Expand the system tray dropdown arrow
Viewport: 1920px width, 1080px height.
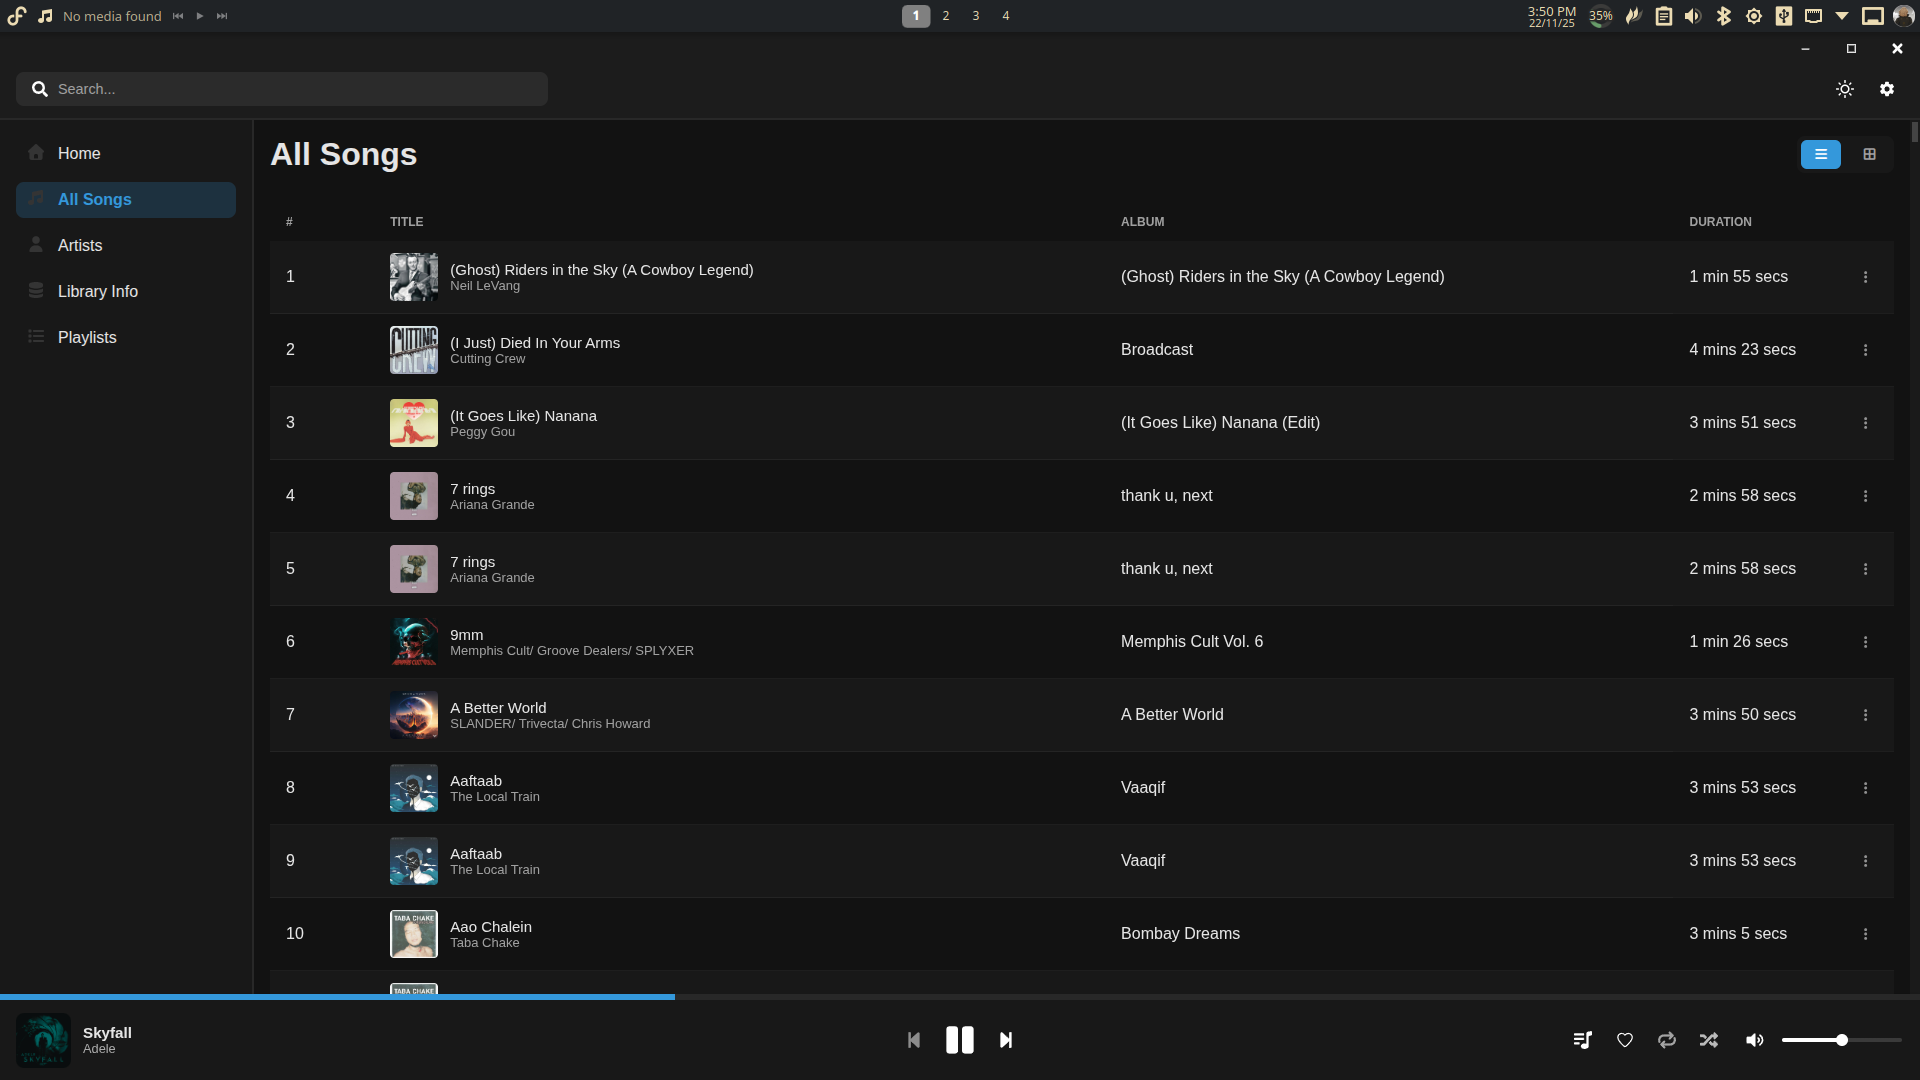pos(1841,16)
